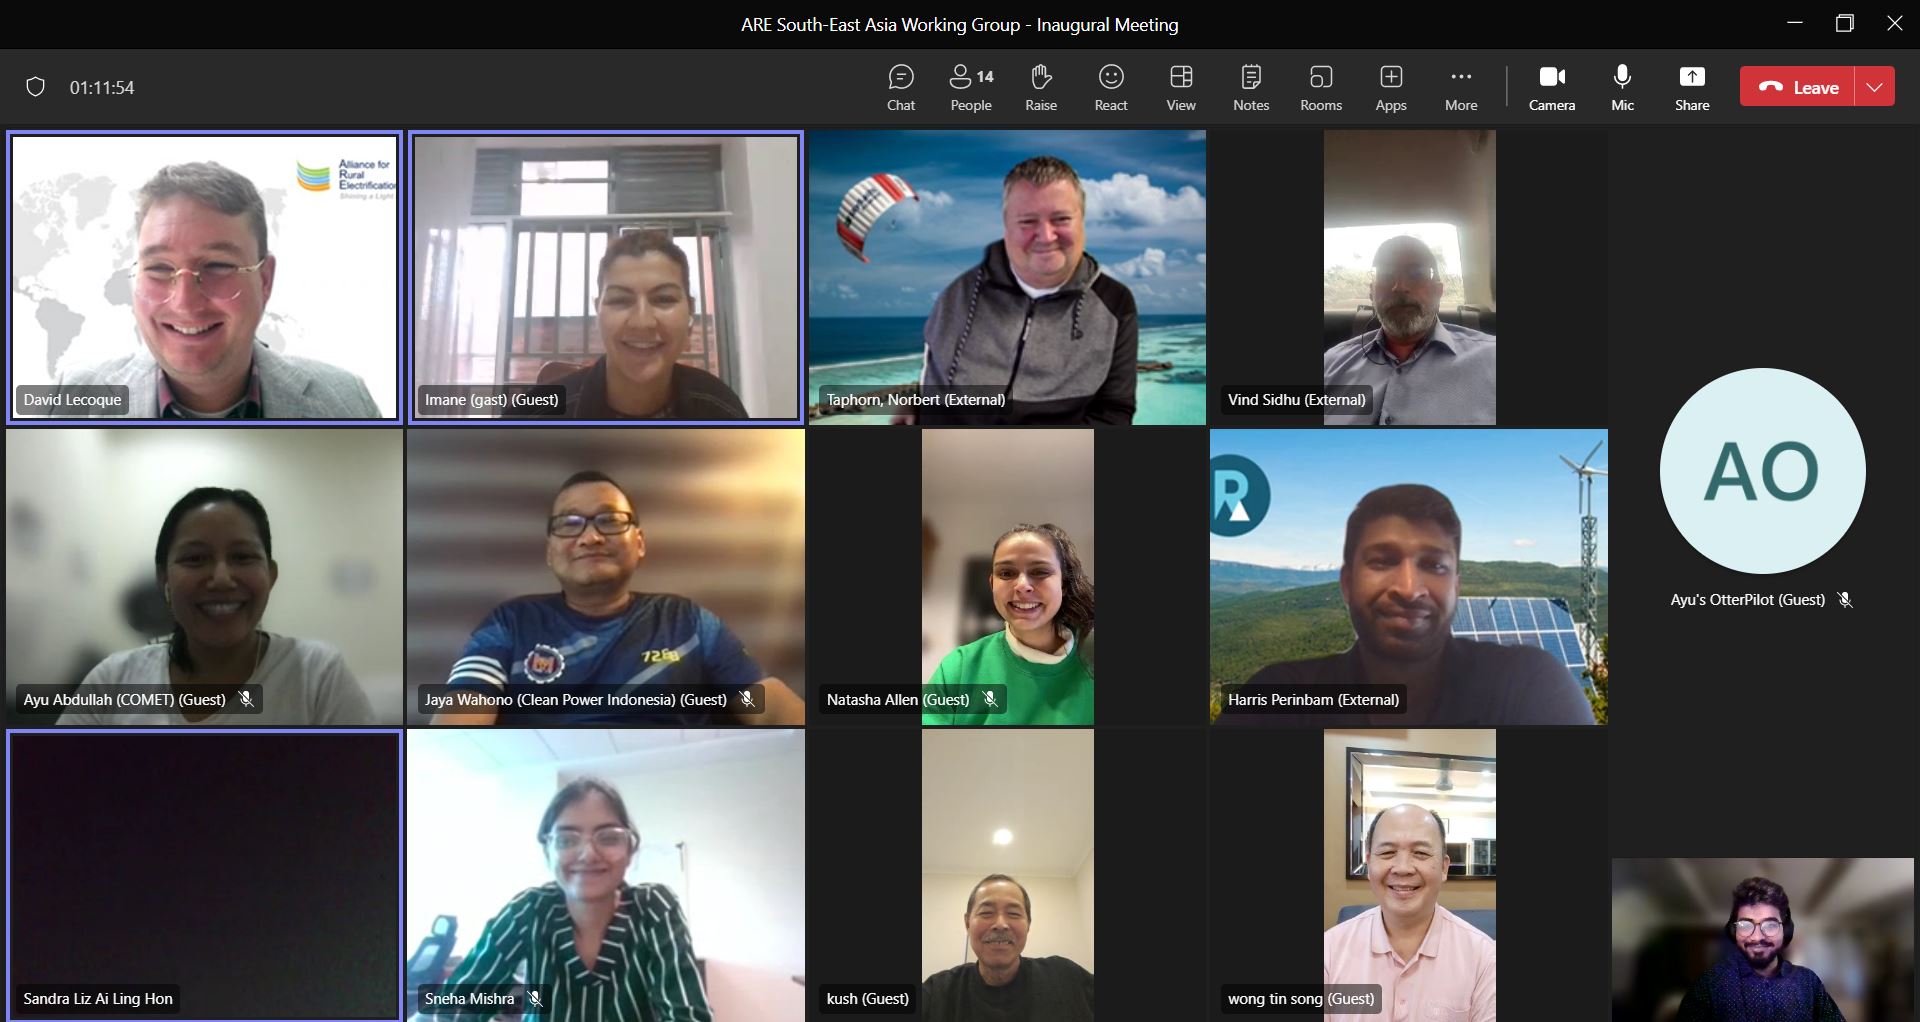Open the Apps panel
The height and width of the screenshot is (1022, 1920).
(x=1390, y=87)
